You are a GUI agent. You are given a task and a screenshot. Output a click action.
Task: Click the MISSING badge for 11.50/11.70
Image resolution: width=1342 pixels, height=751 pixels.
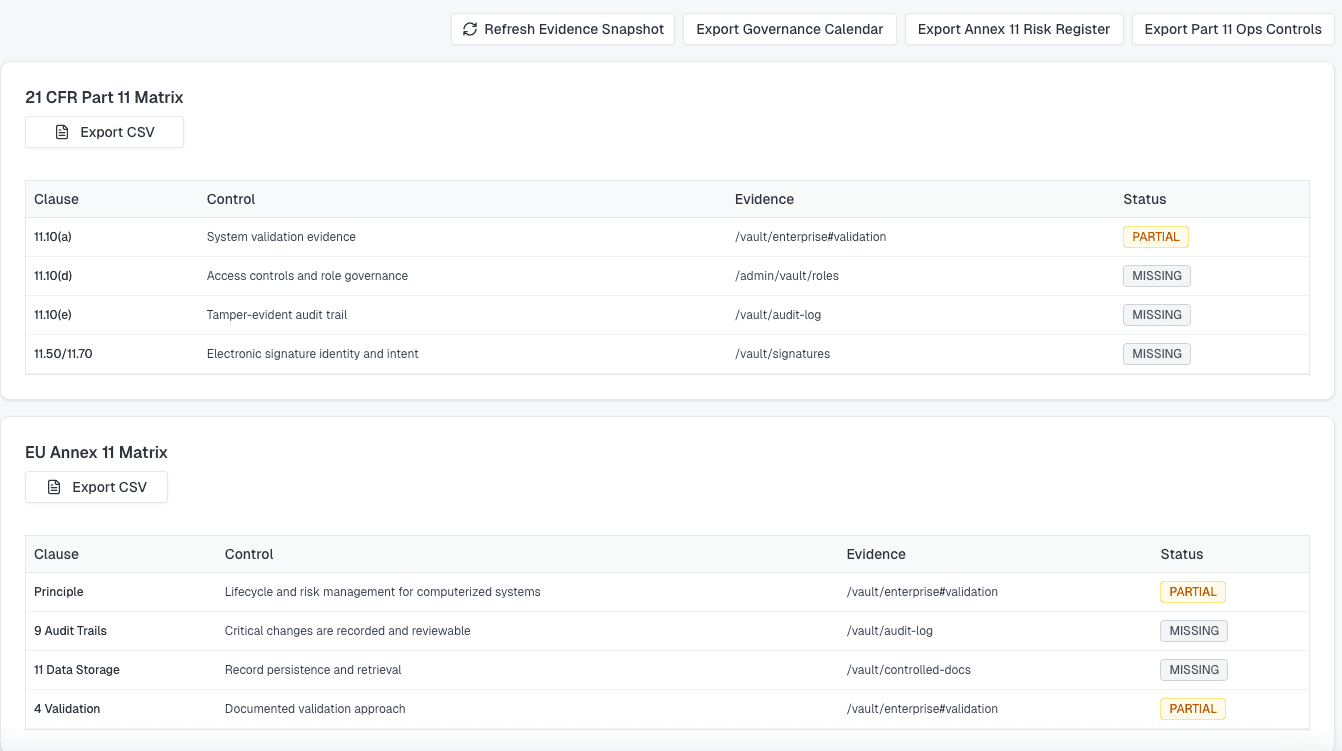pos(1156,353)
